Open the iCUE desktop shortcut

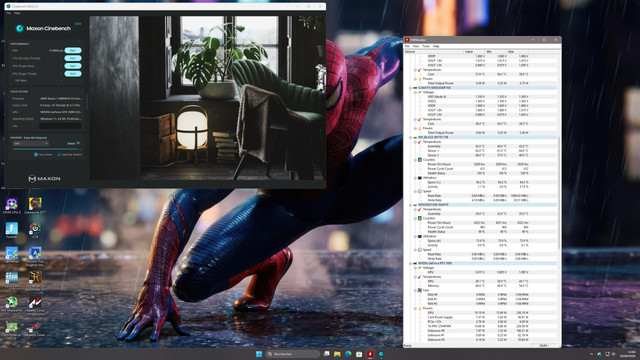coord(35,231)
